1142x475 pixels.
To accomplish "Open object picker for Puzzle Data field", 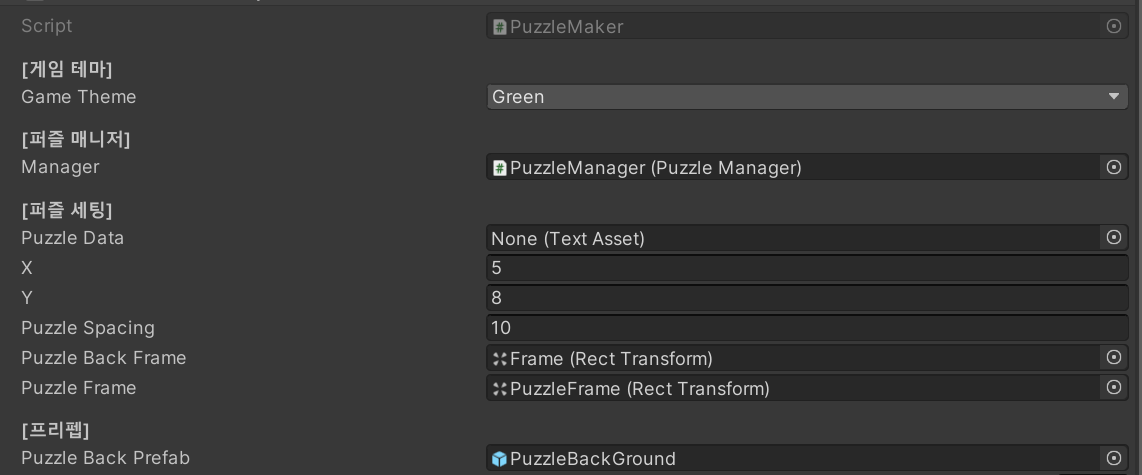I will pos(1114,238).
